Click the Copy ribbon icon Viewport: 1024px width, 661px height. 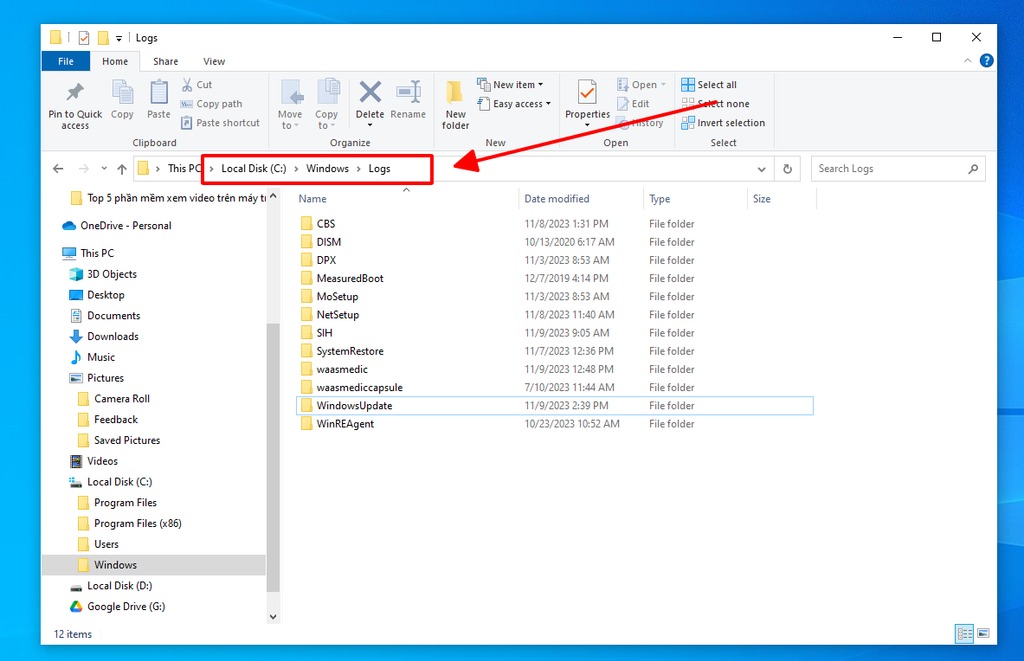pyautogui.click(x=122, y=93)
